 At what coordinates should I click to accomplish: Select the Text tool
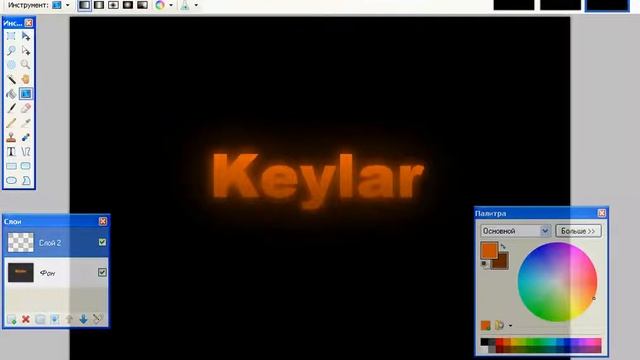[x=11, y=151]
